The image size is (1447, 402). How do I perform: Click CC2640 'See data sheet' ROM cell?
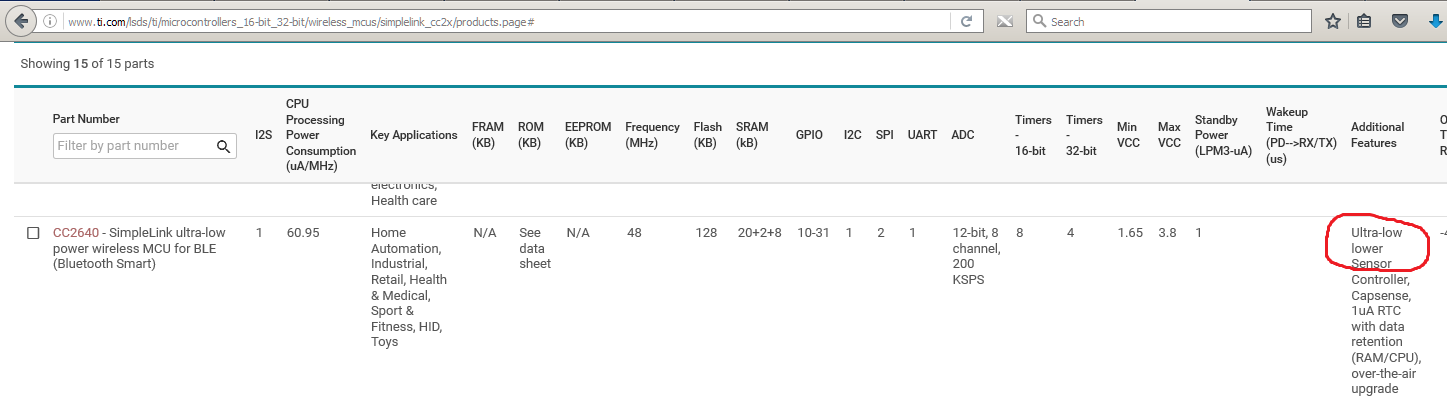click(535, 248)
